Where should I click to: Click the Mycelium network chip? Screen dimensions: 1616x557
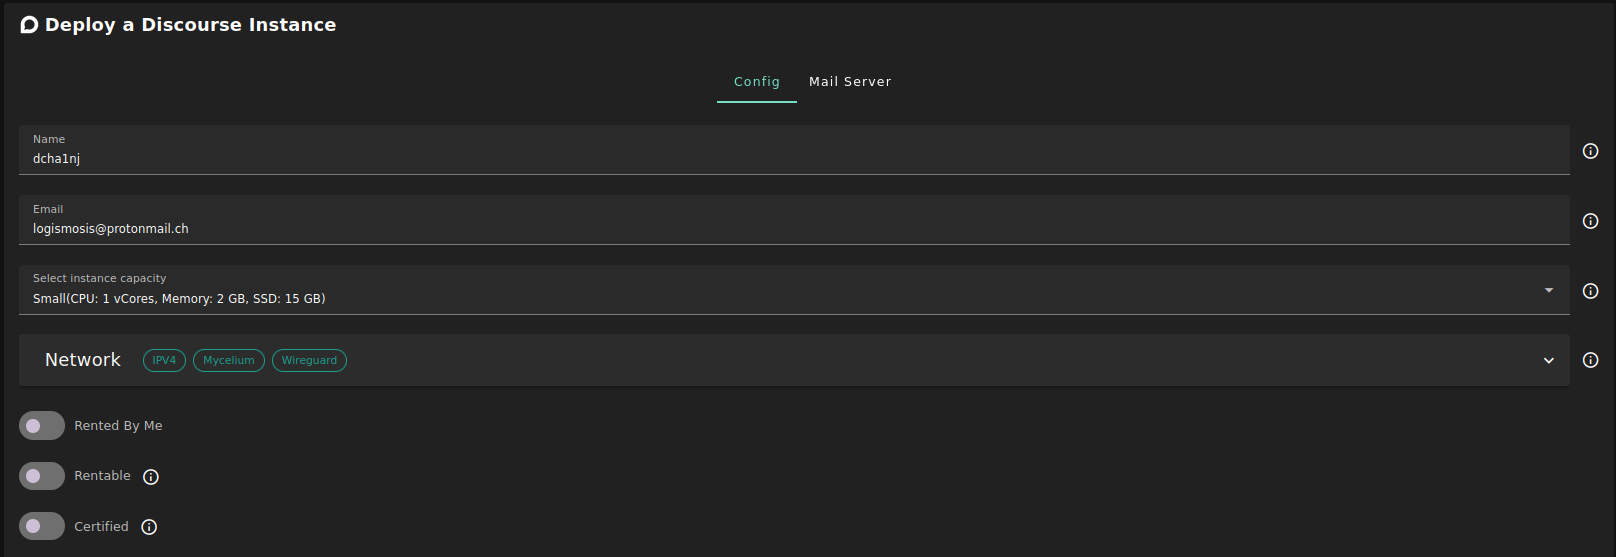tap(228, 360)
